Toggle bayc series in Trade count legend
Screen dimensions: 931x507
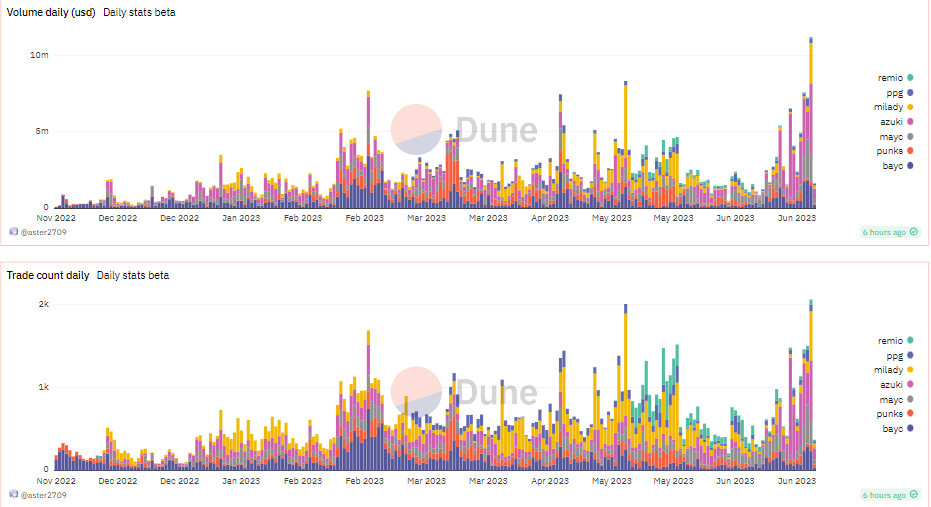click(x=897, y=429)
